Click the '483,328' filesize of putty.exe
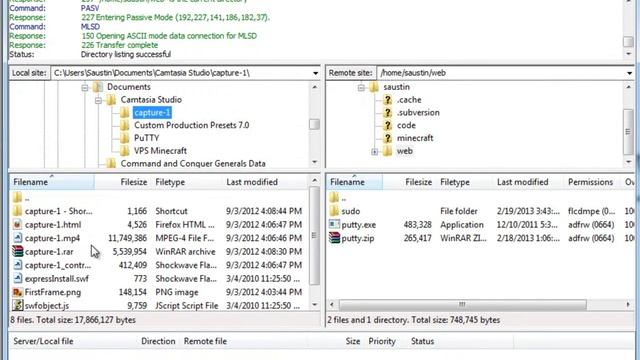The height and width of the screenshot is (360, 640). [418, 224]
